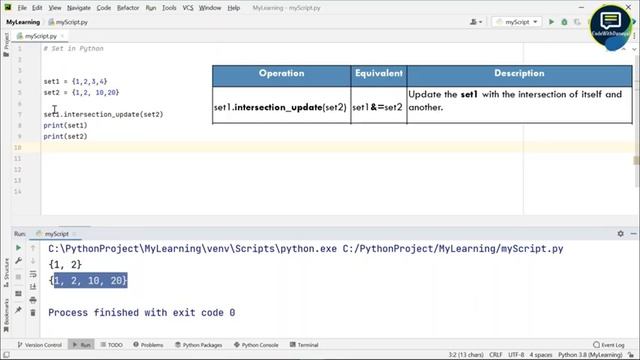640x360 pixels.
Task: Open the View menu
Action: click(x=55, y=8)
